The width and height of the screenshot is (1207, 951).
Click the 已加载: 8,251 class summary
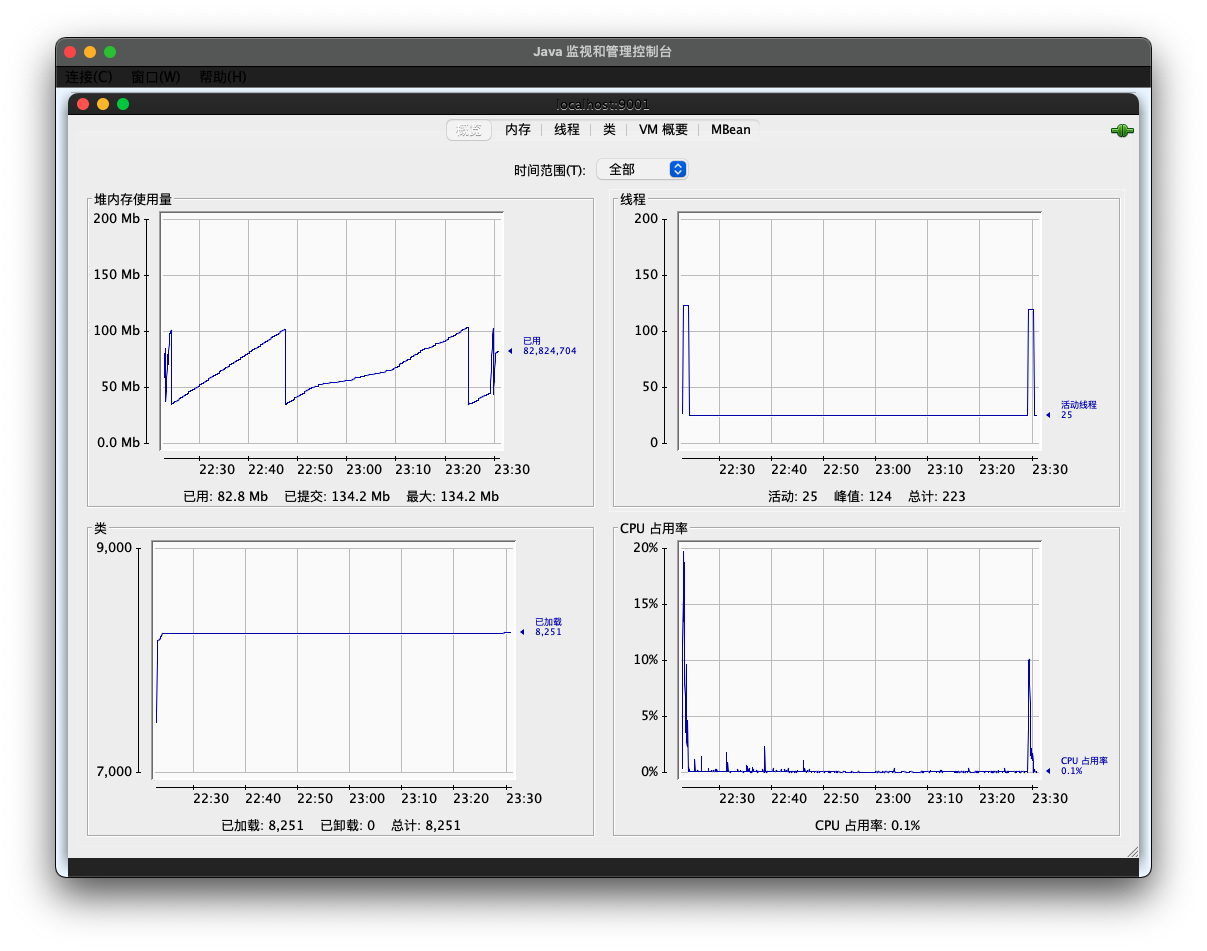pos(262,826)
